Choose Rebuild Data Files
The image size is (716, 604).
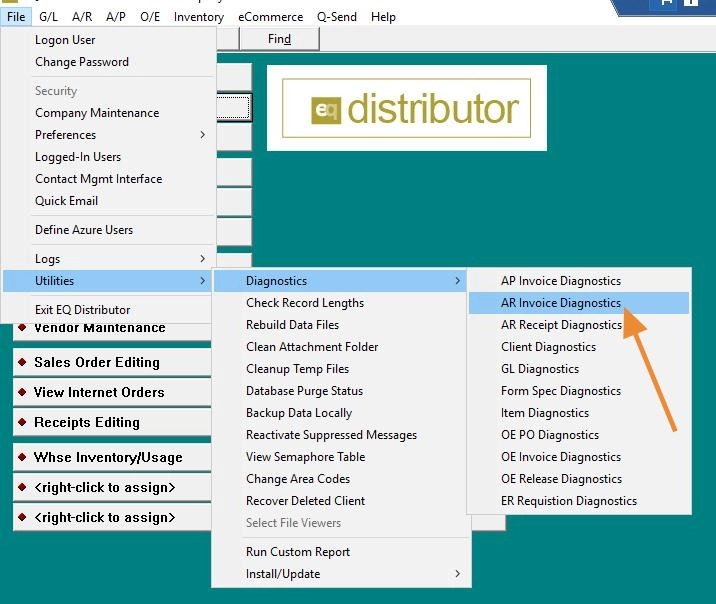[340, 325]
